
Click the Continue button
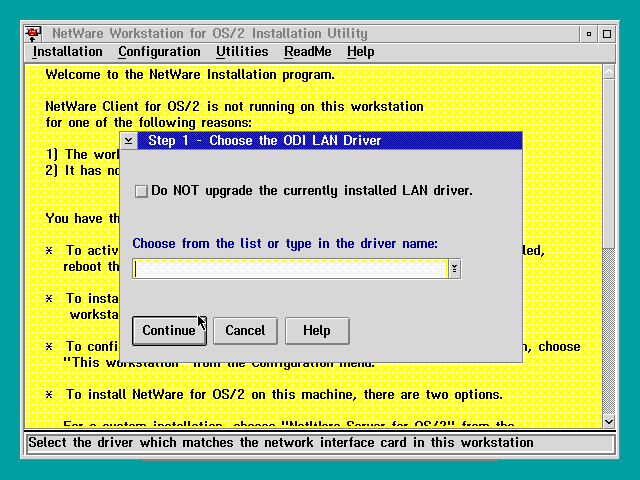click(169, 331)
